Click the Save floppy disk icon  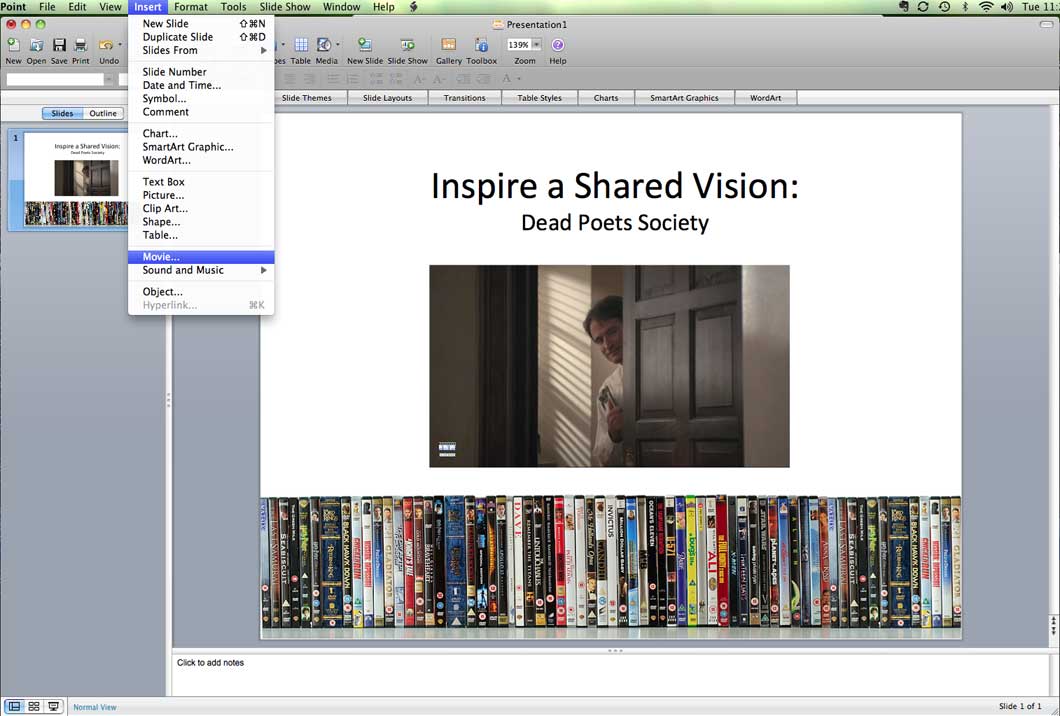59,45
